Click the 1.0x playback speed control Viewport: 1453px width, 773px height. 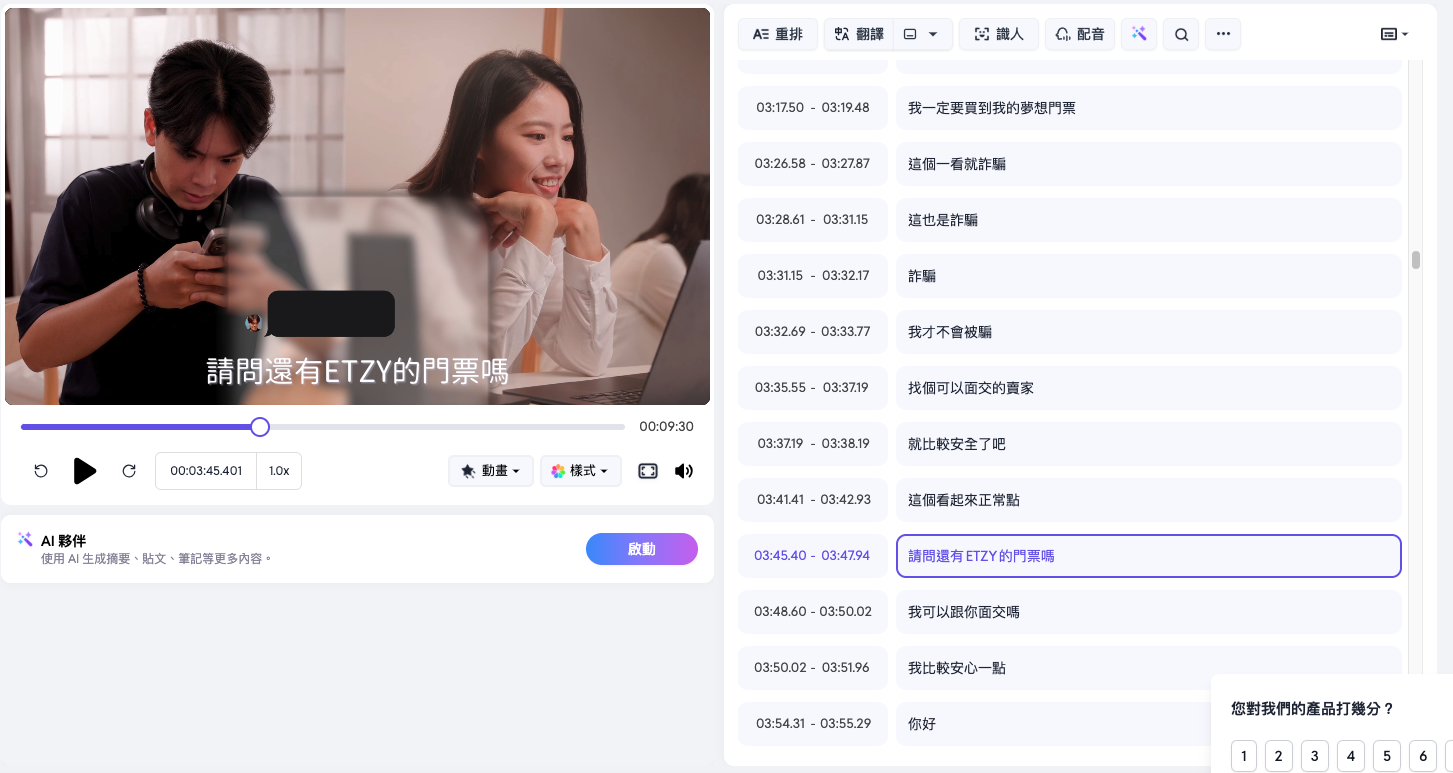(x=279, y=471)
